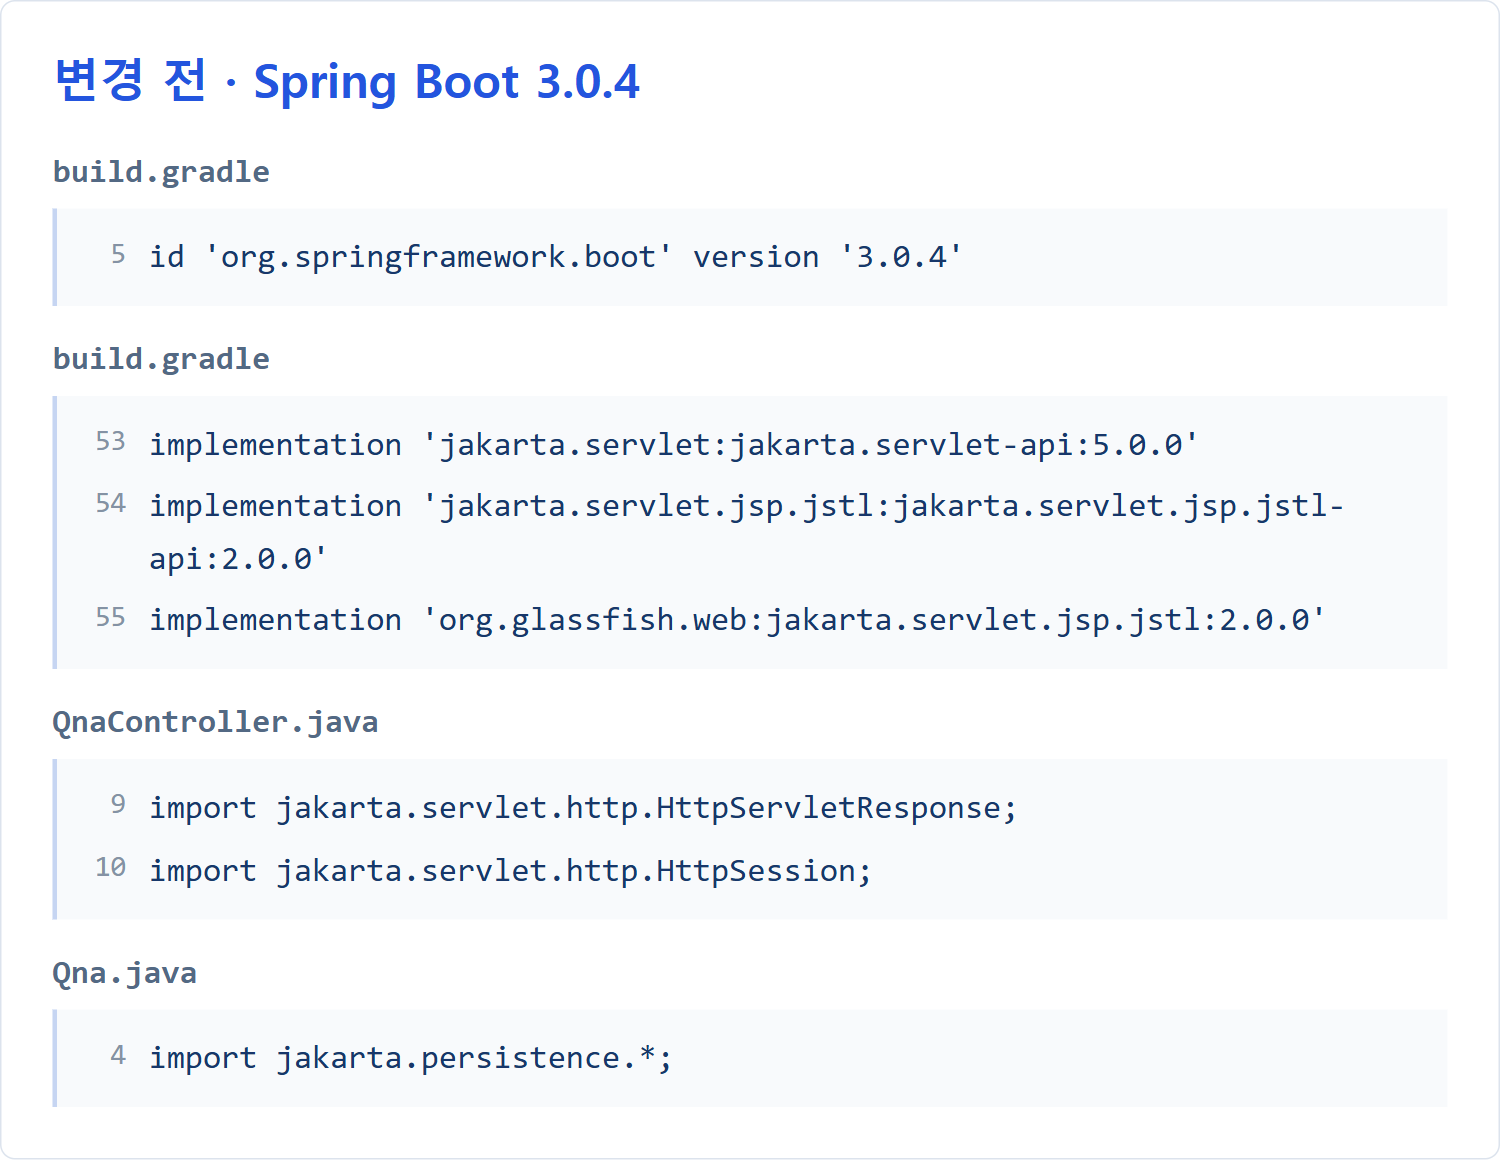Click line number 55
The image size is (1500, 1160).
click(110, 618)
